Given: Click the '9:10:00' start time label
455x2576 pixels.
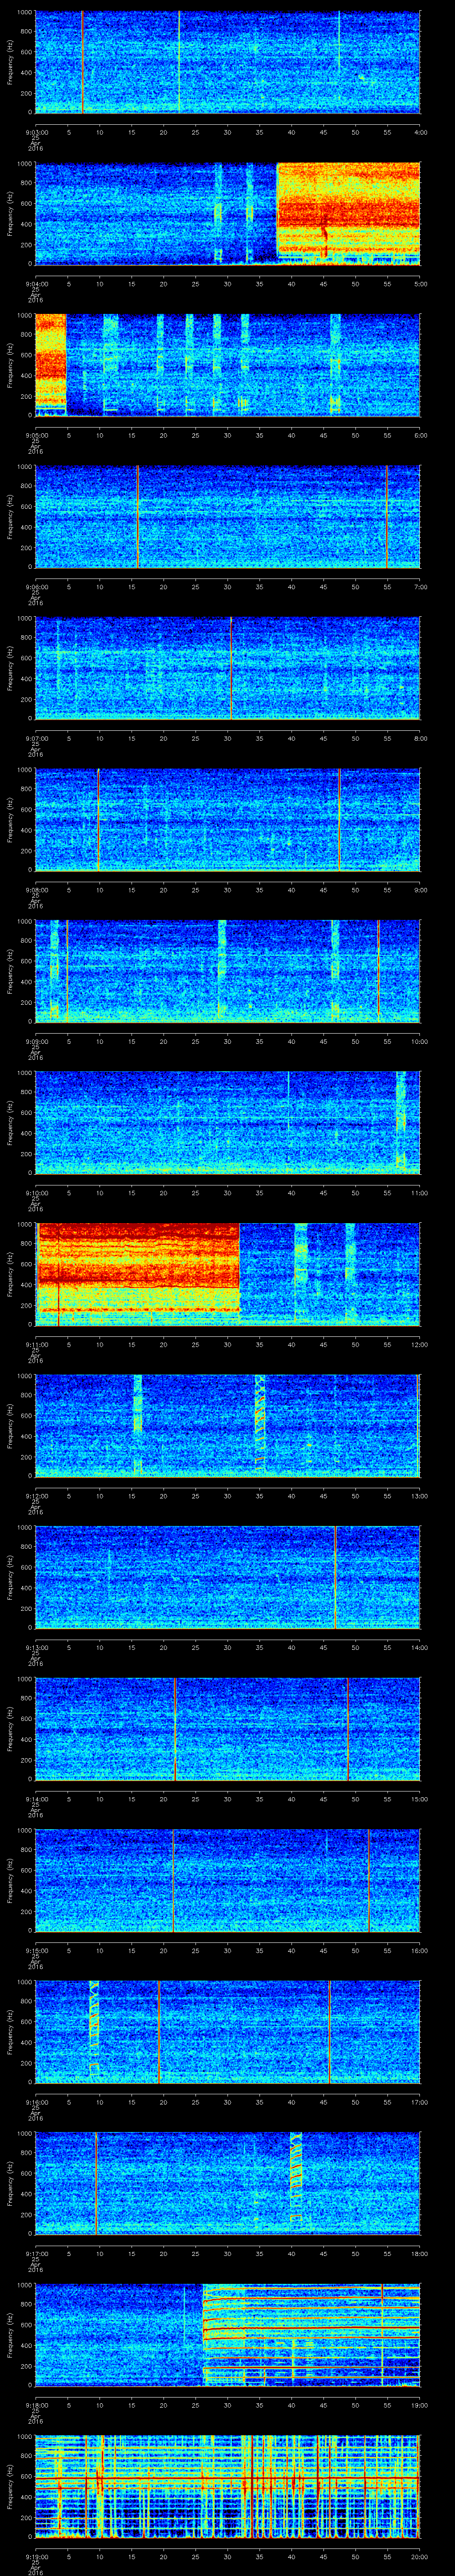Looking at the screenshot, I should 36,1192.
